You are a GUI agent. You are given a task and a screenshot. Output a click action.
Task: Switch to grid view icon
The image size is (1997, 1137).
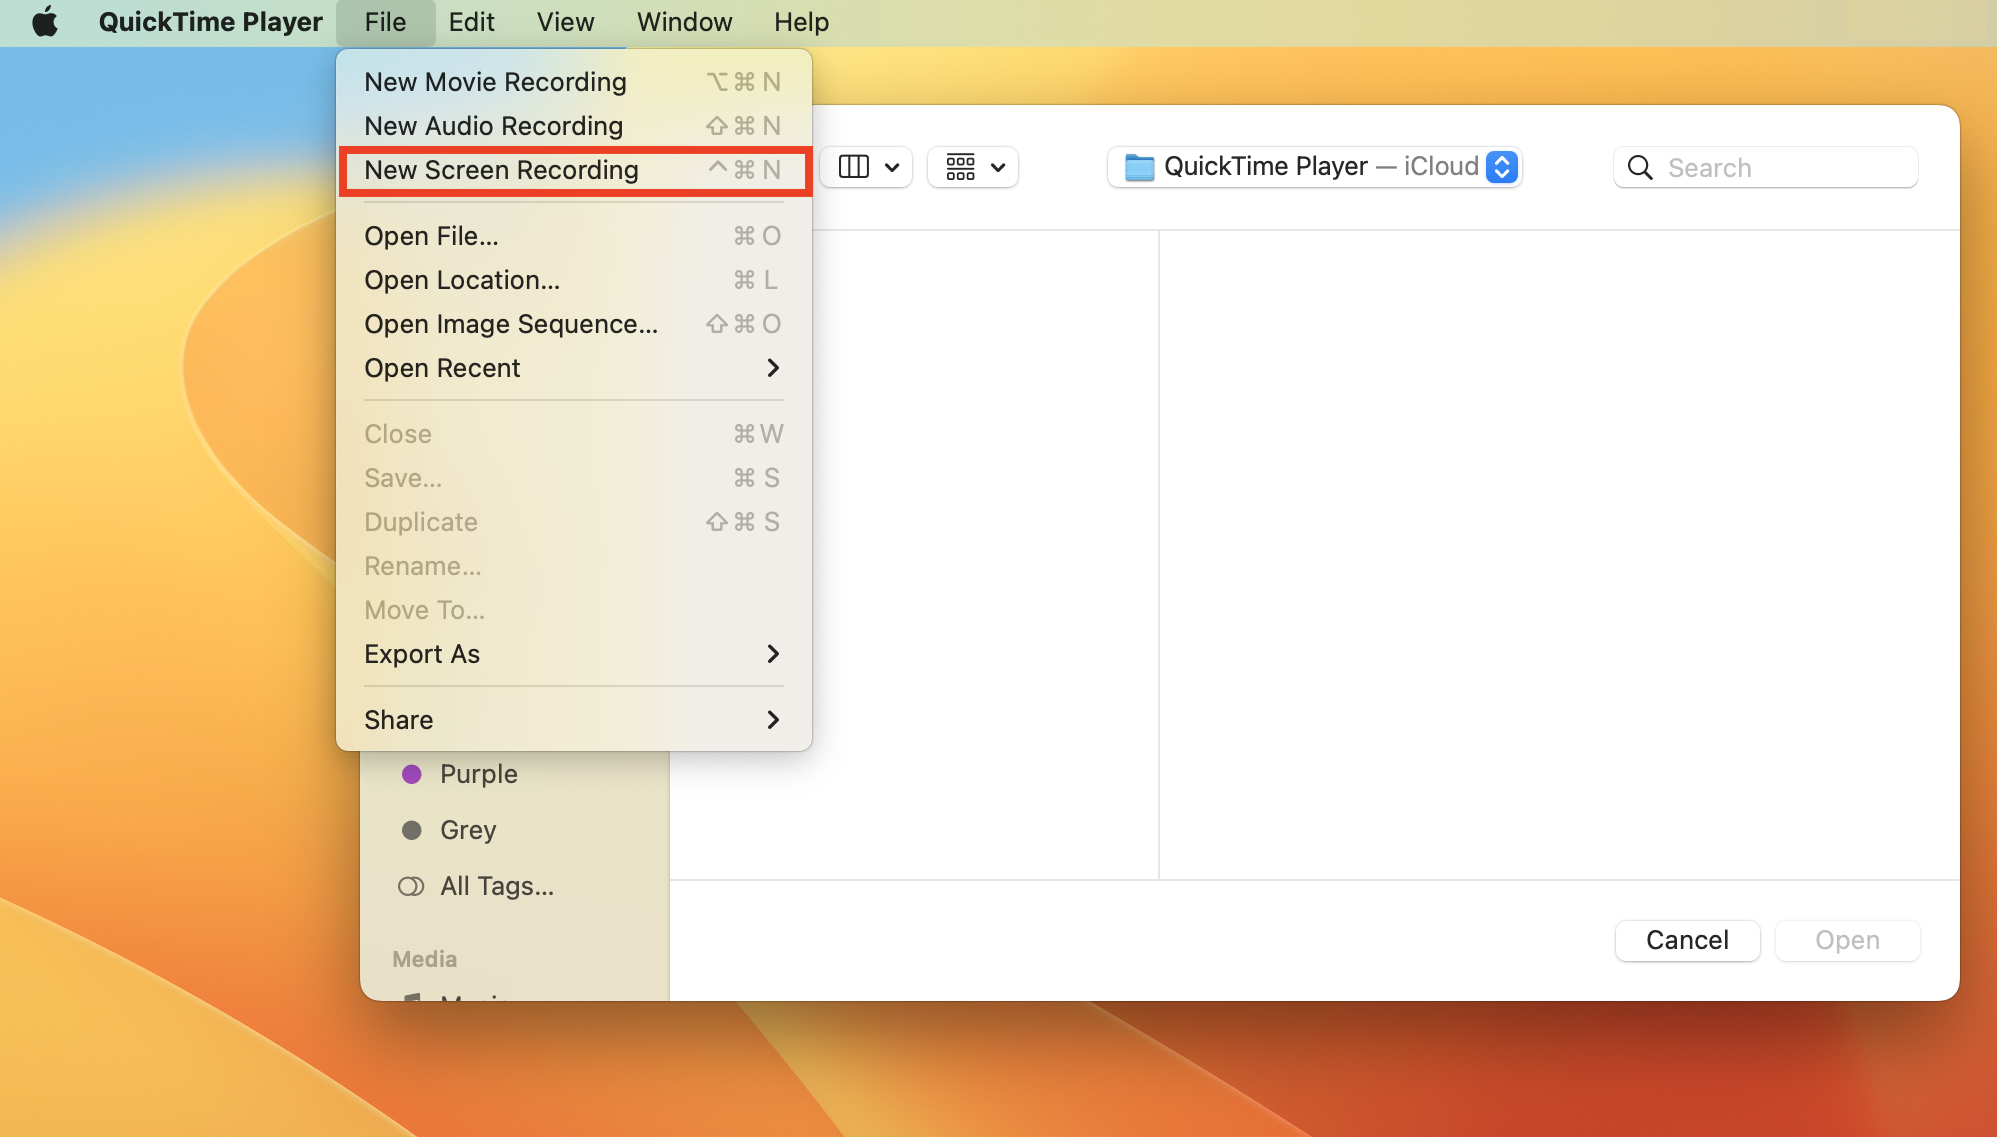(960, 166)
